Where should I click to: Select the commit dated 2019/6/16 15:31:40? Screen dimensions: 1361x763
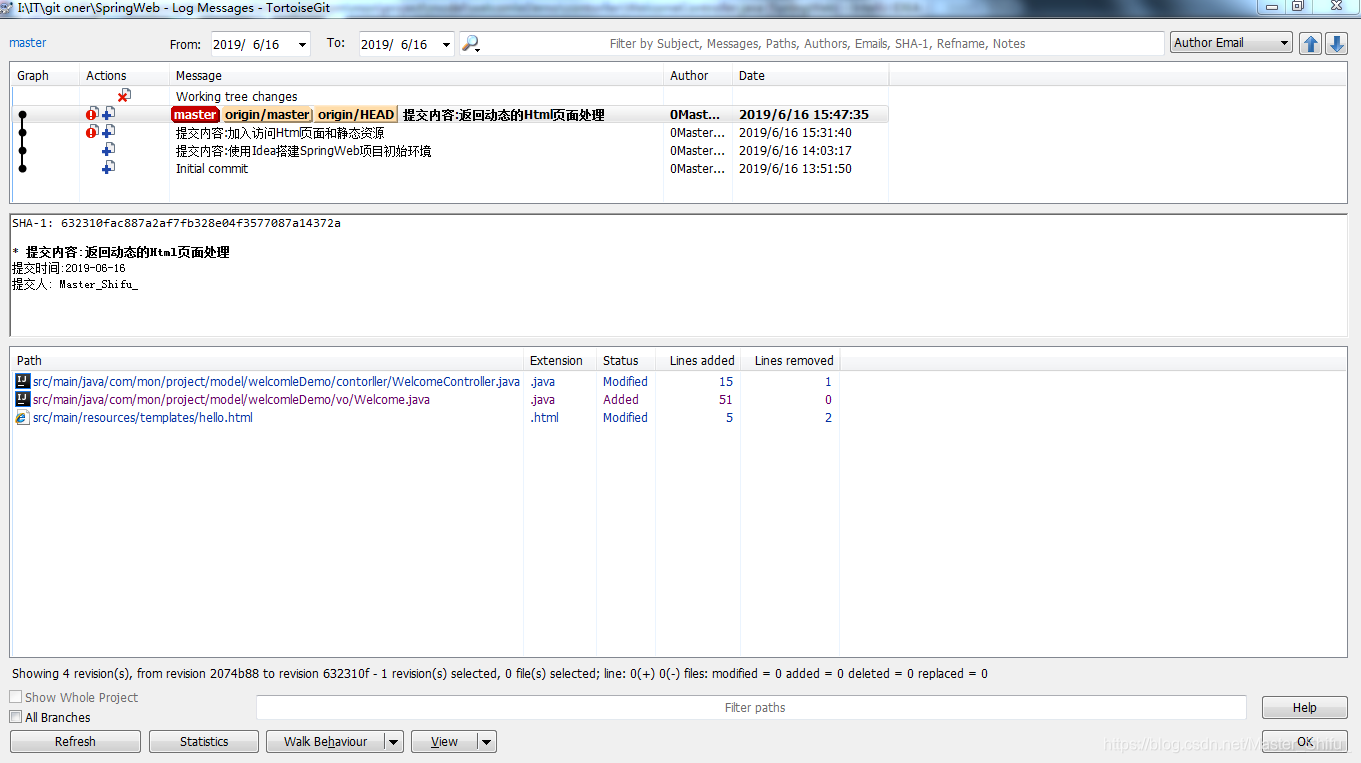(x=450, y=132)
